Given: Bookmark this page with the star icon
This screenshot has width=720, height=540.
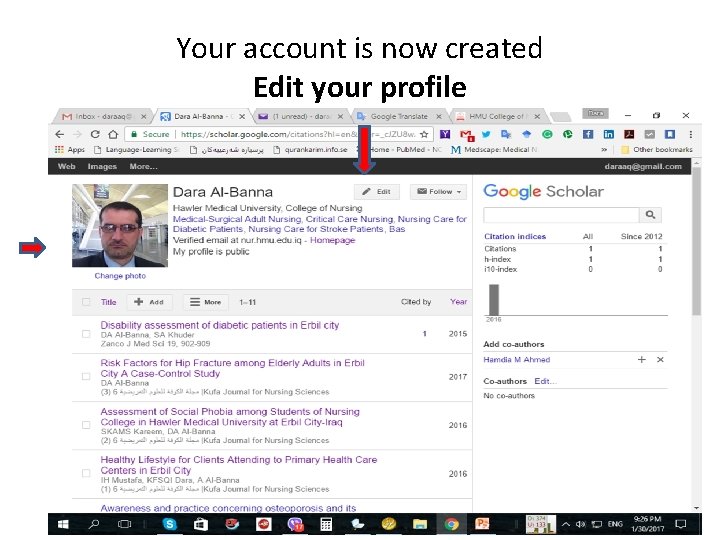Looking at the screenshot, I should [x=424, y=134].
